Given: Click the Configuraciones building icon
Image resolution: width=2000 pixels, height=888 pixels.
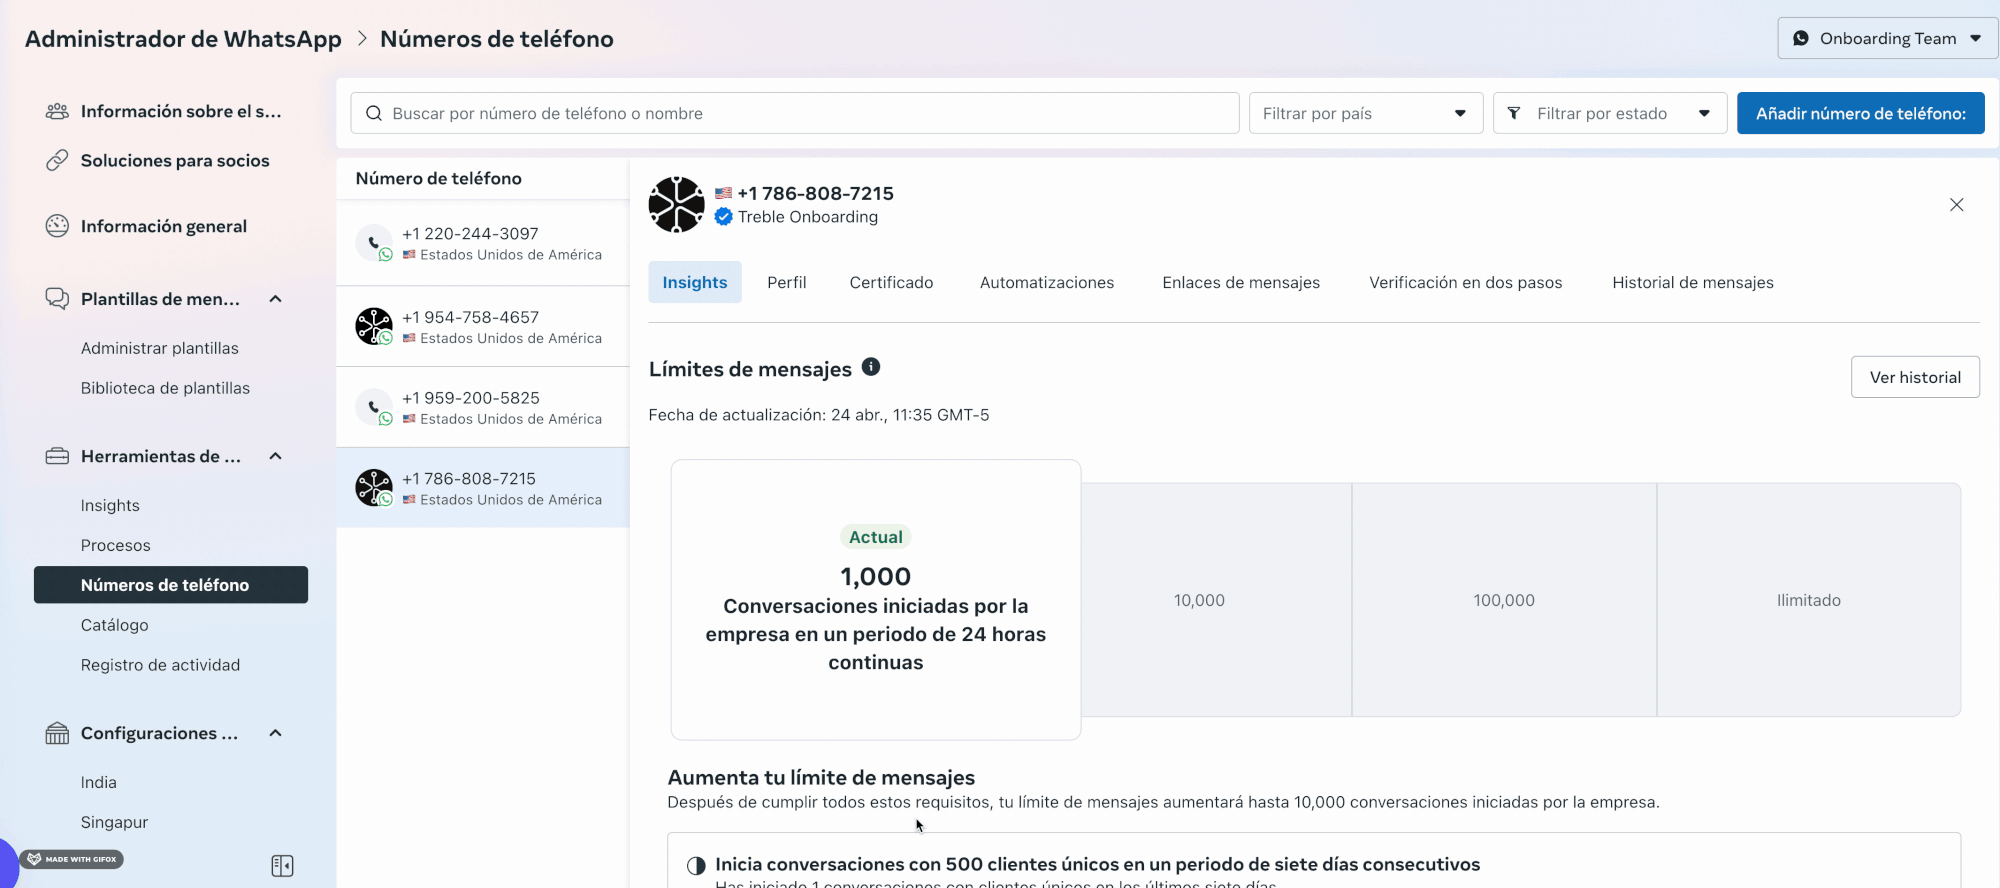Looking at the screenshot, I should [57, 733].
